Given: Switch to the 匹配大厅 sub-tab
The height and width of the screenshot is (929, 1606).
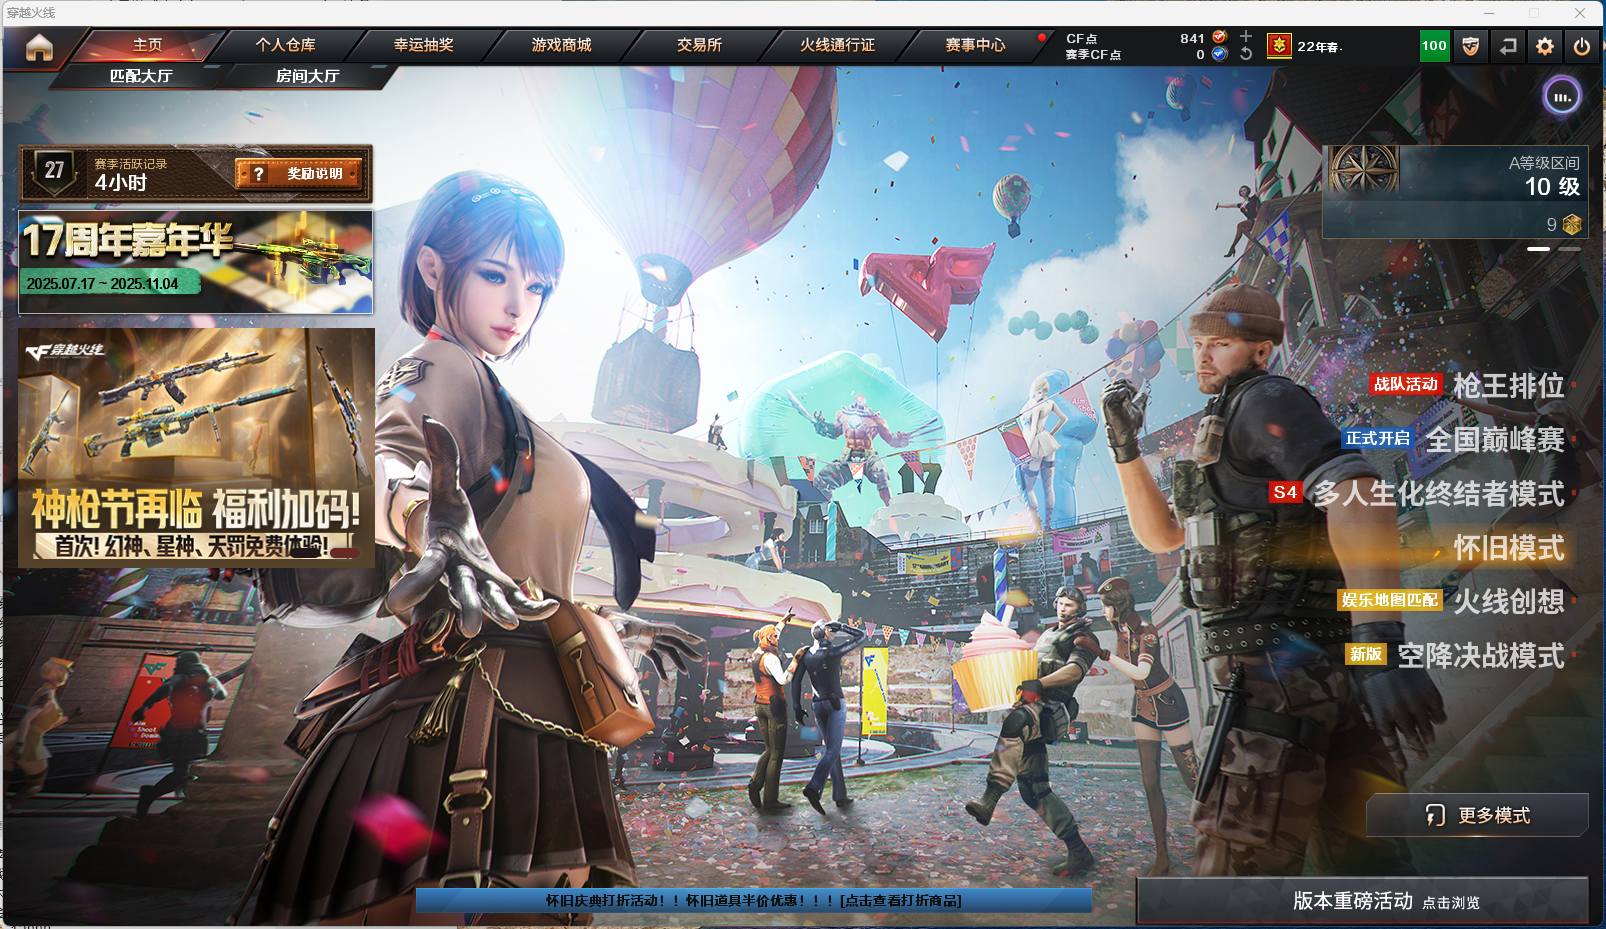Looking at the screenshot, I should 141,76.
